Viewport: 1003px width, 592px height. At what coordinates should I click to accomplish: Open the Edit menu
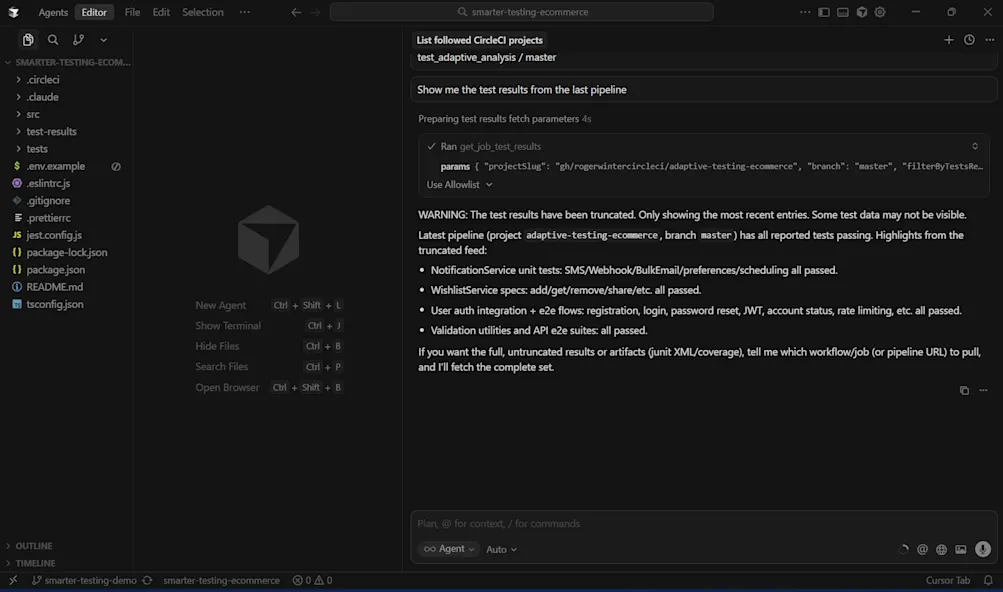pyautogui.click(x=161, y=12)
